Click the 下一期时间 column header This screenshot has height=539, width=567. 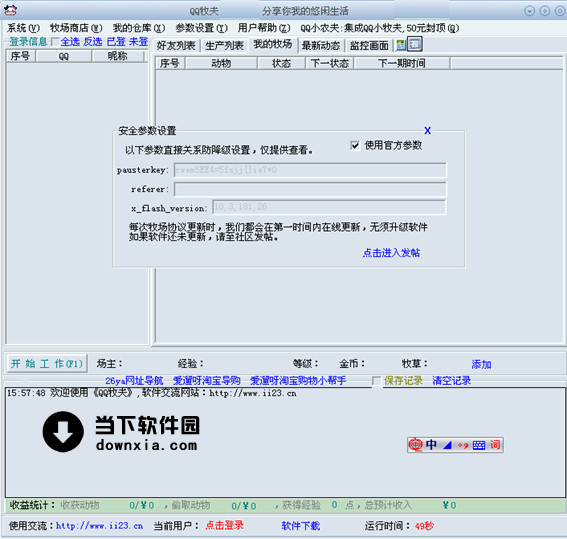[x=402, y=63]
